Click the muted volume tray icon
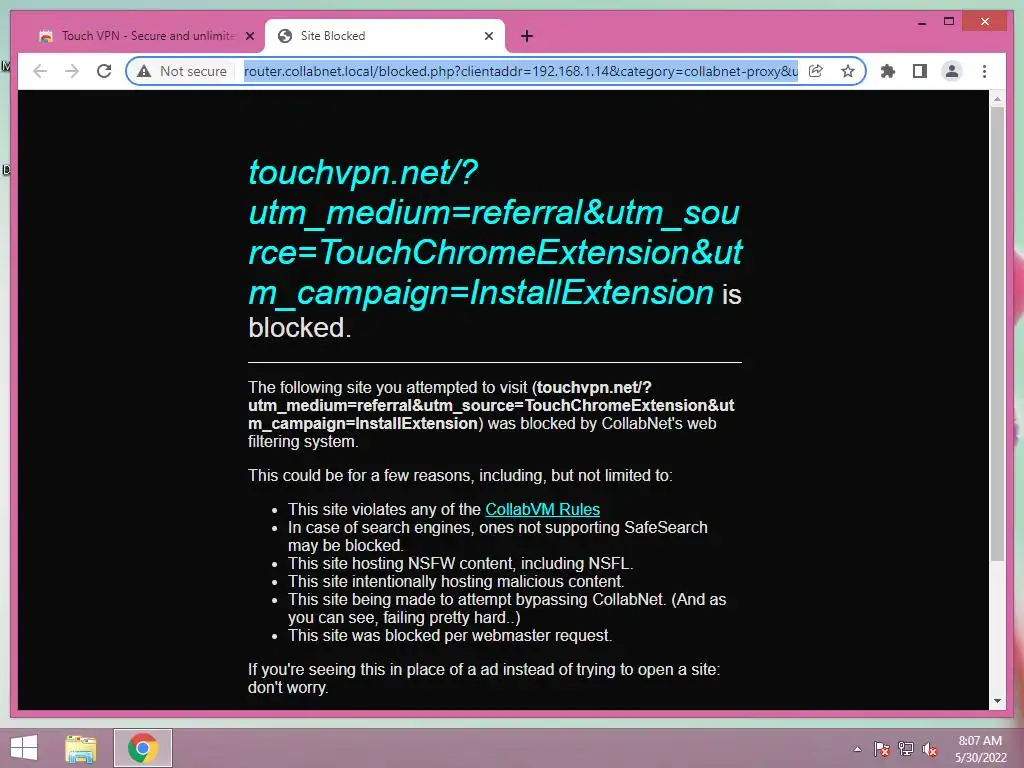Screen dimensions: 1024x768 930,749
